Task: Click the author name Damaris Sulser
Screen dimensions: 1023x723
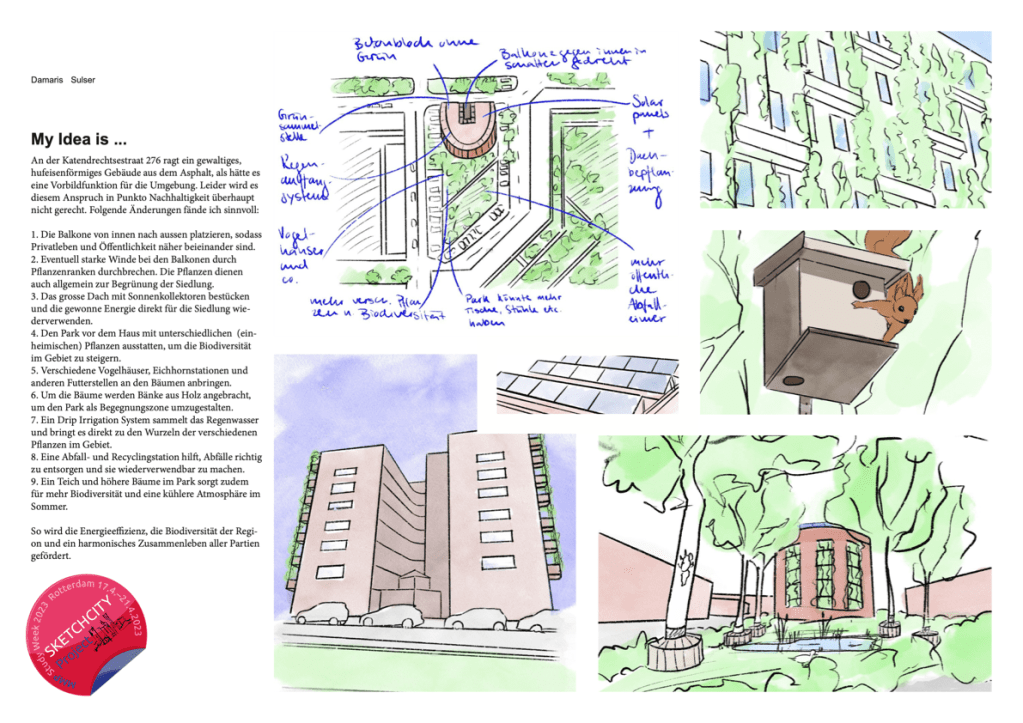Action: (64, 80)
